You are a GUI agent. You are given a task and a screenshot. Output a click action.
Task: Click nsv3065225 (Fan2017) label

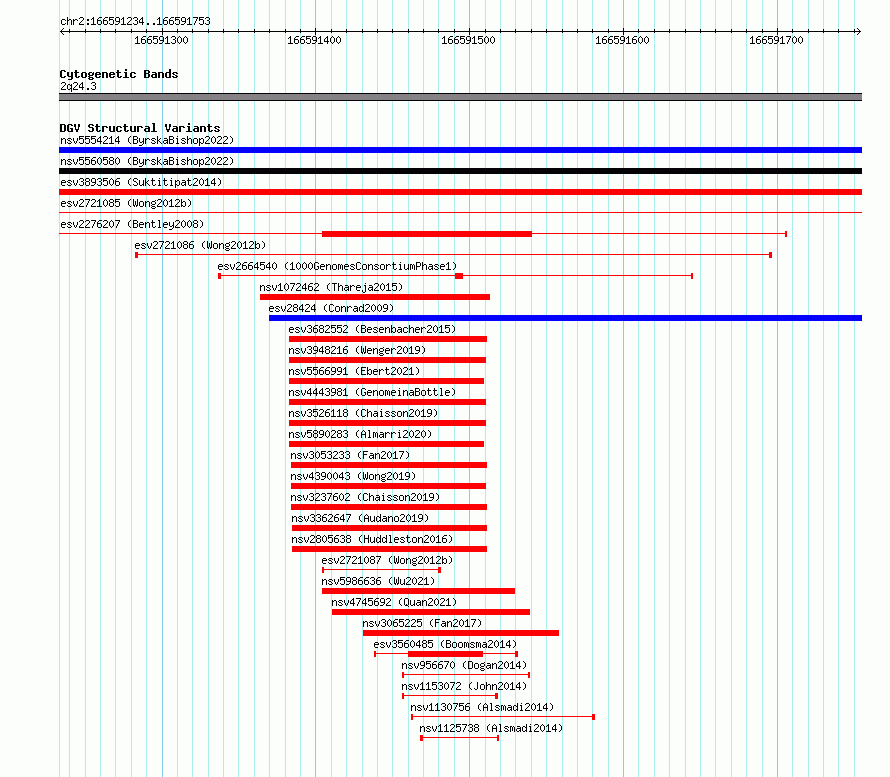(422, 623)
